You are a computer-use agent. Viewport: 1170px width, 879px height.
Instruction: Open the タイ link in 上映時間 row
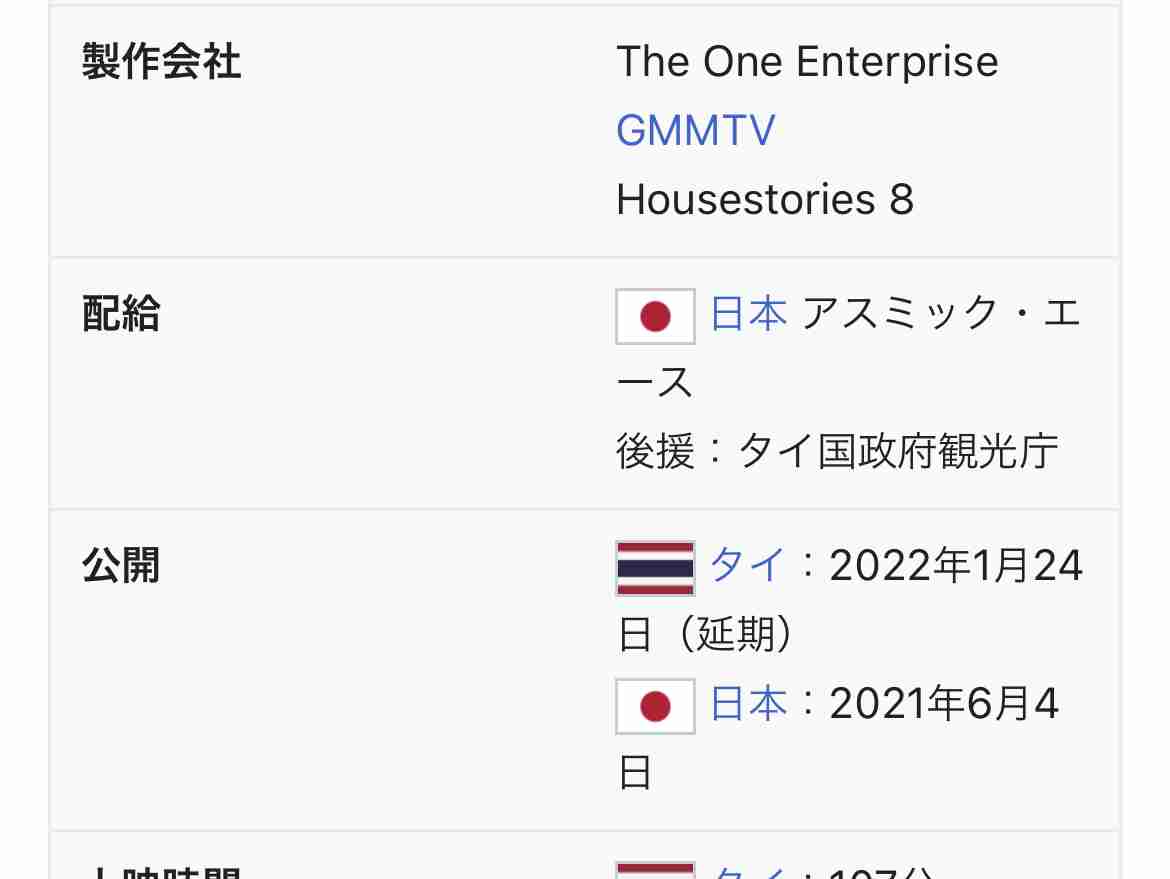(747, 872)
